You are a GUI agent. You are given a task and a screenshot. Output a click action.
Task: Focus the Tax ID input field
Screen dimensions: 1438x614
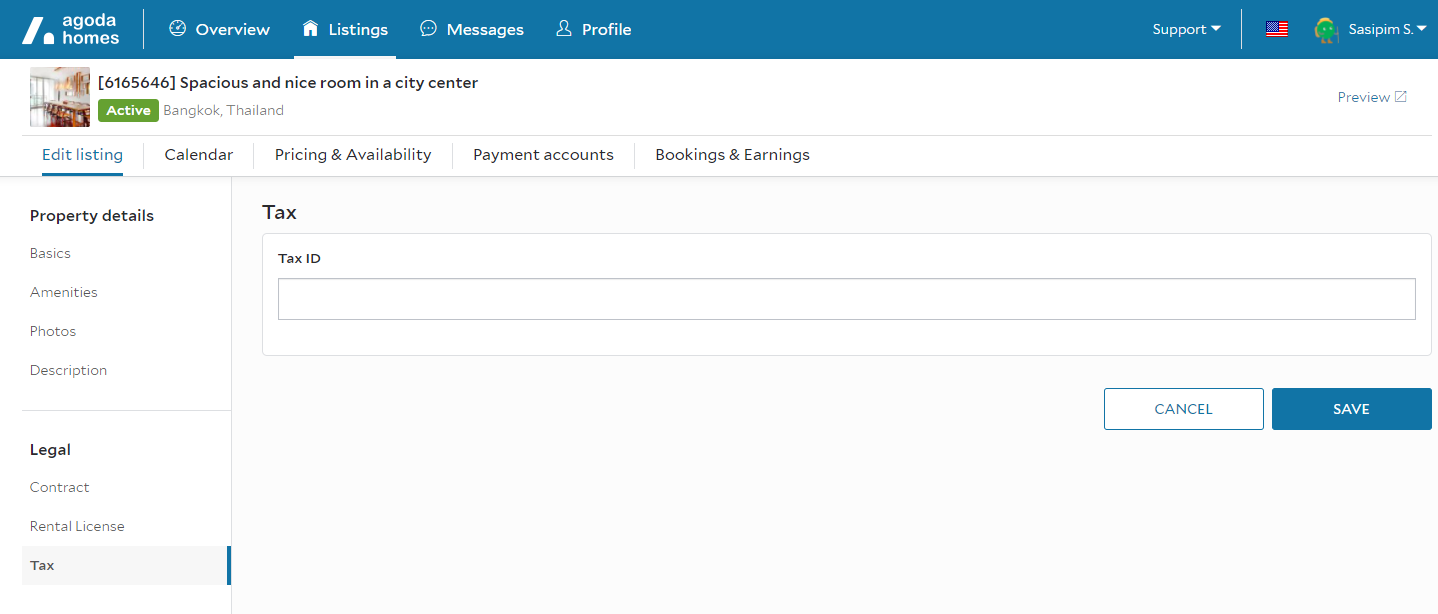click(847, 299)
